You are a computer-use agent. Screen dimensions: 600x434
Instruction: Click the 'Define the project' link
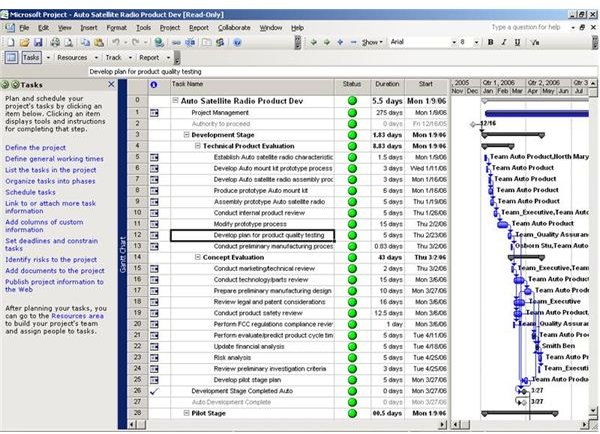35,148
